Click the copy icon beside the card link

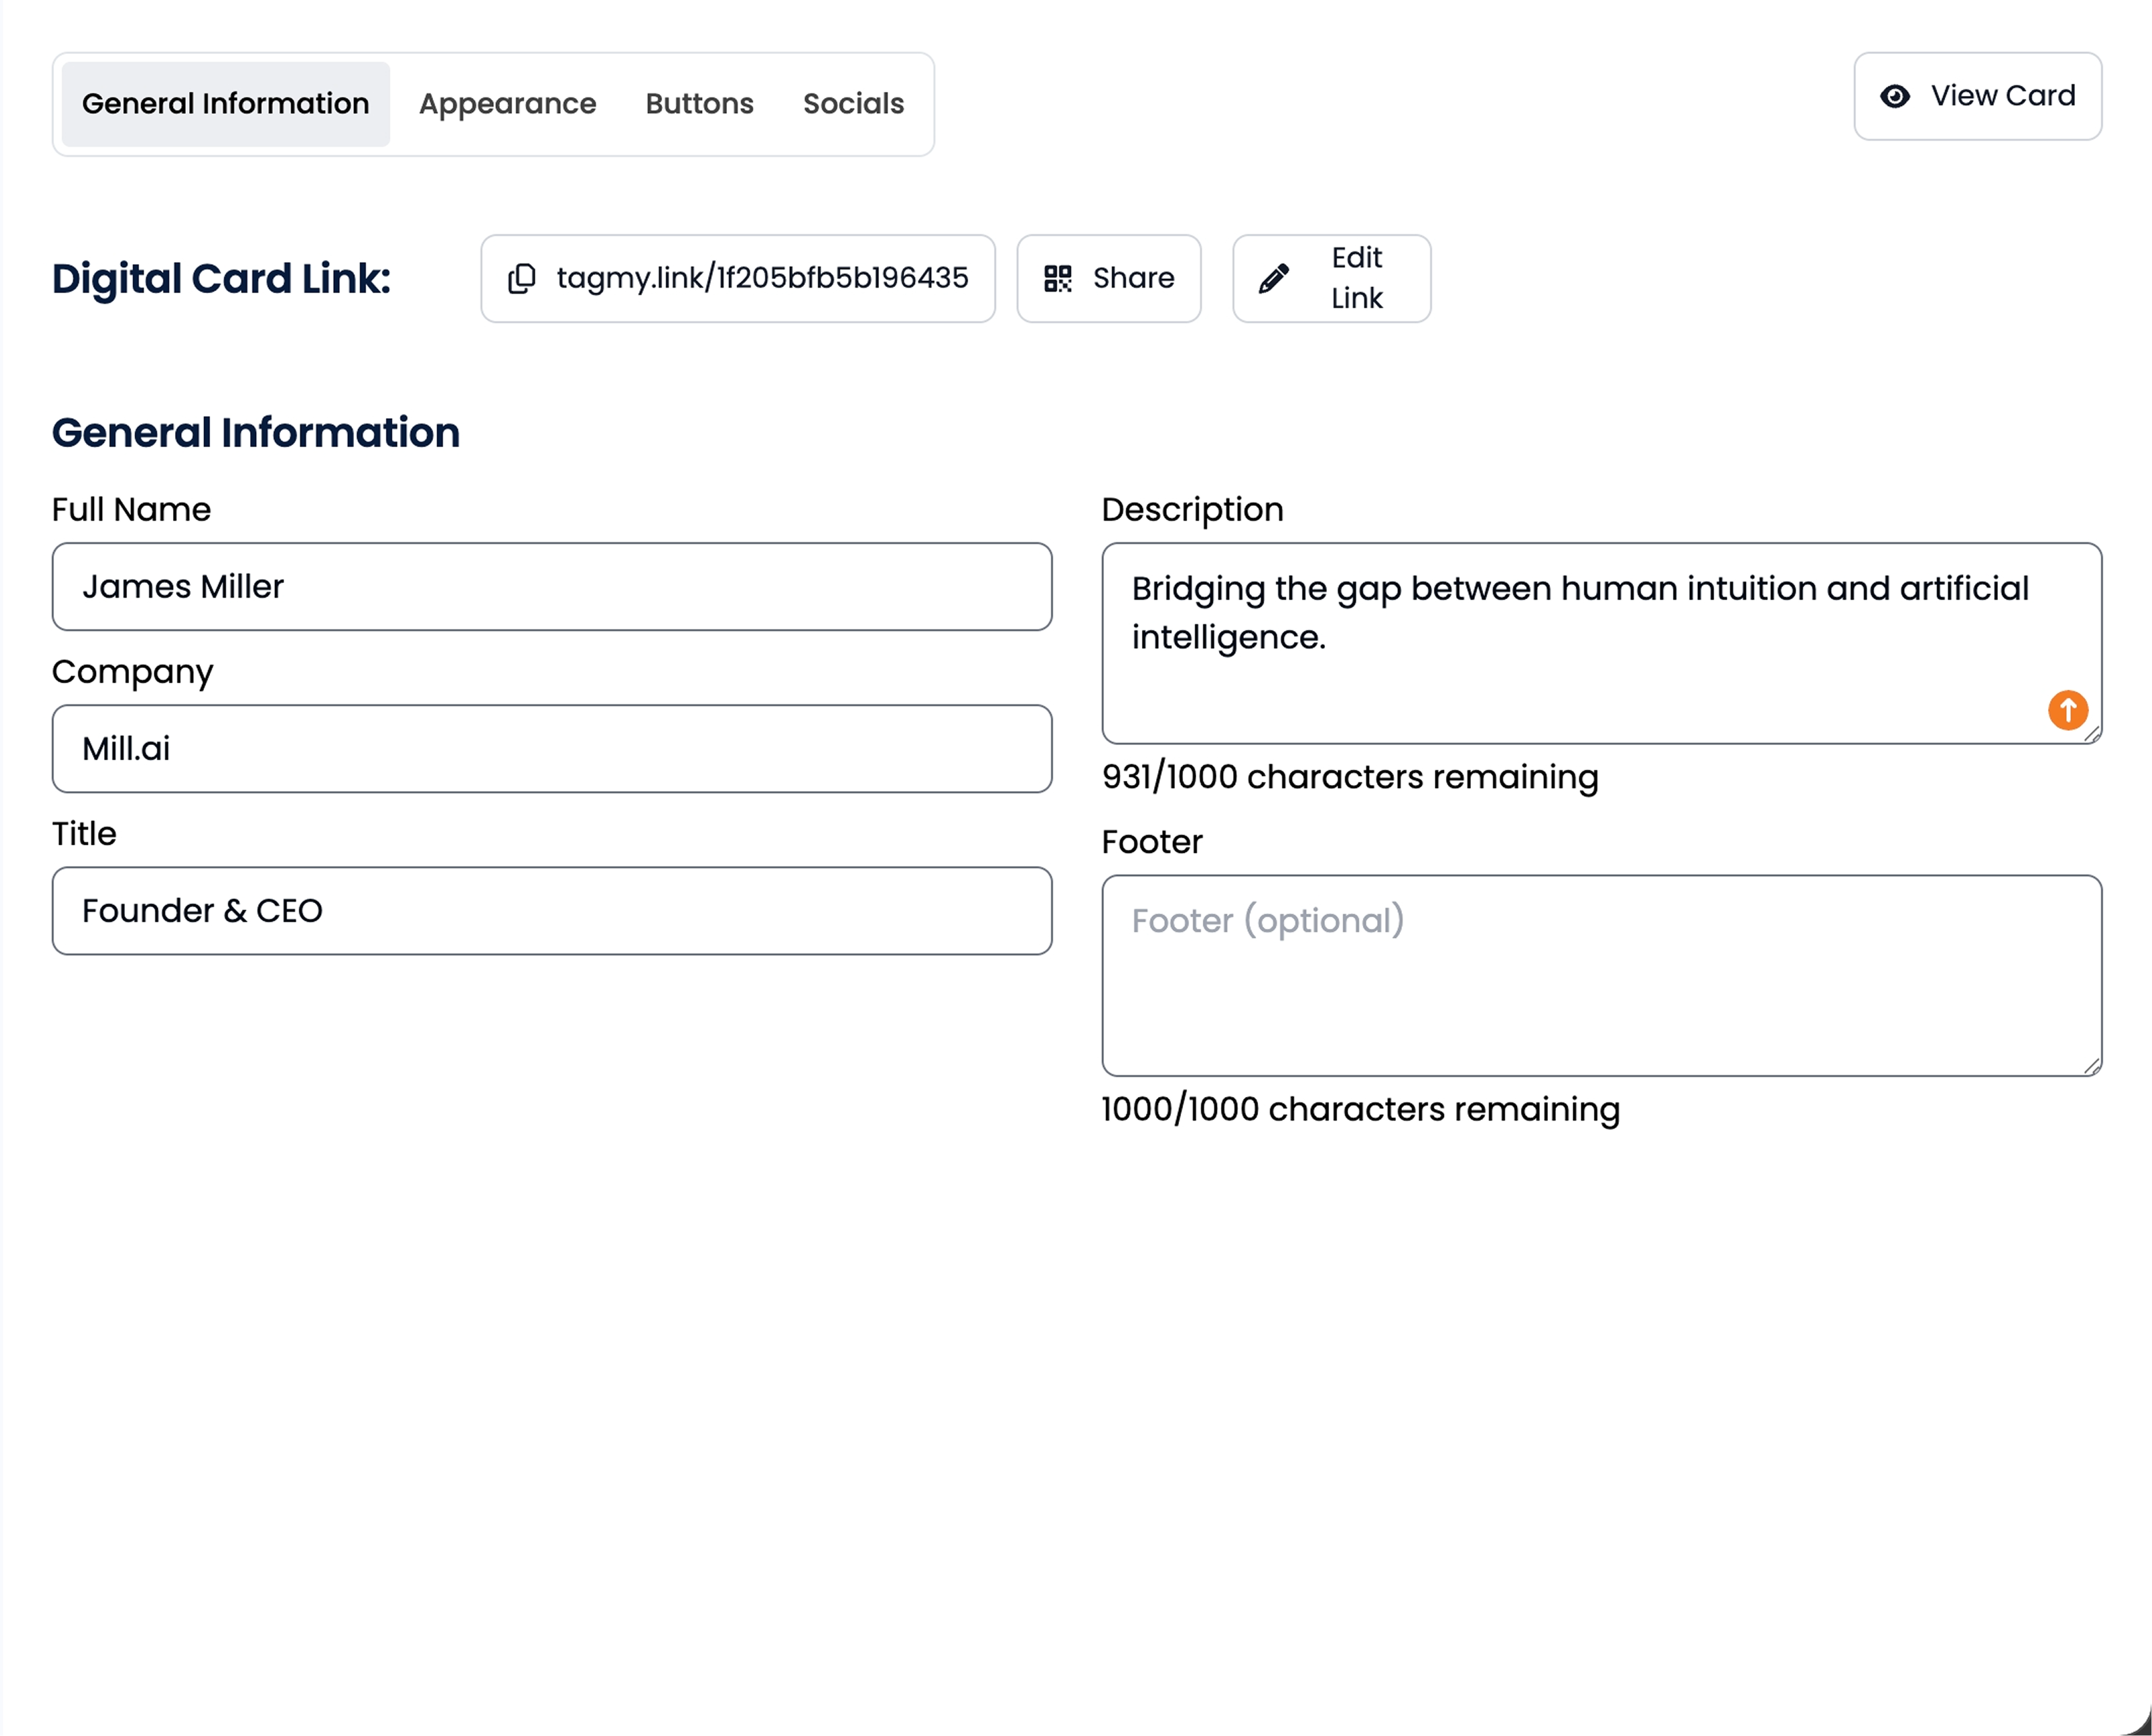point(522,279)
